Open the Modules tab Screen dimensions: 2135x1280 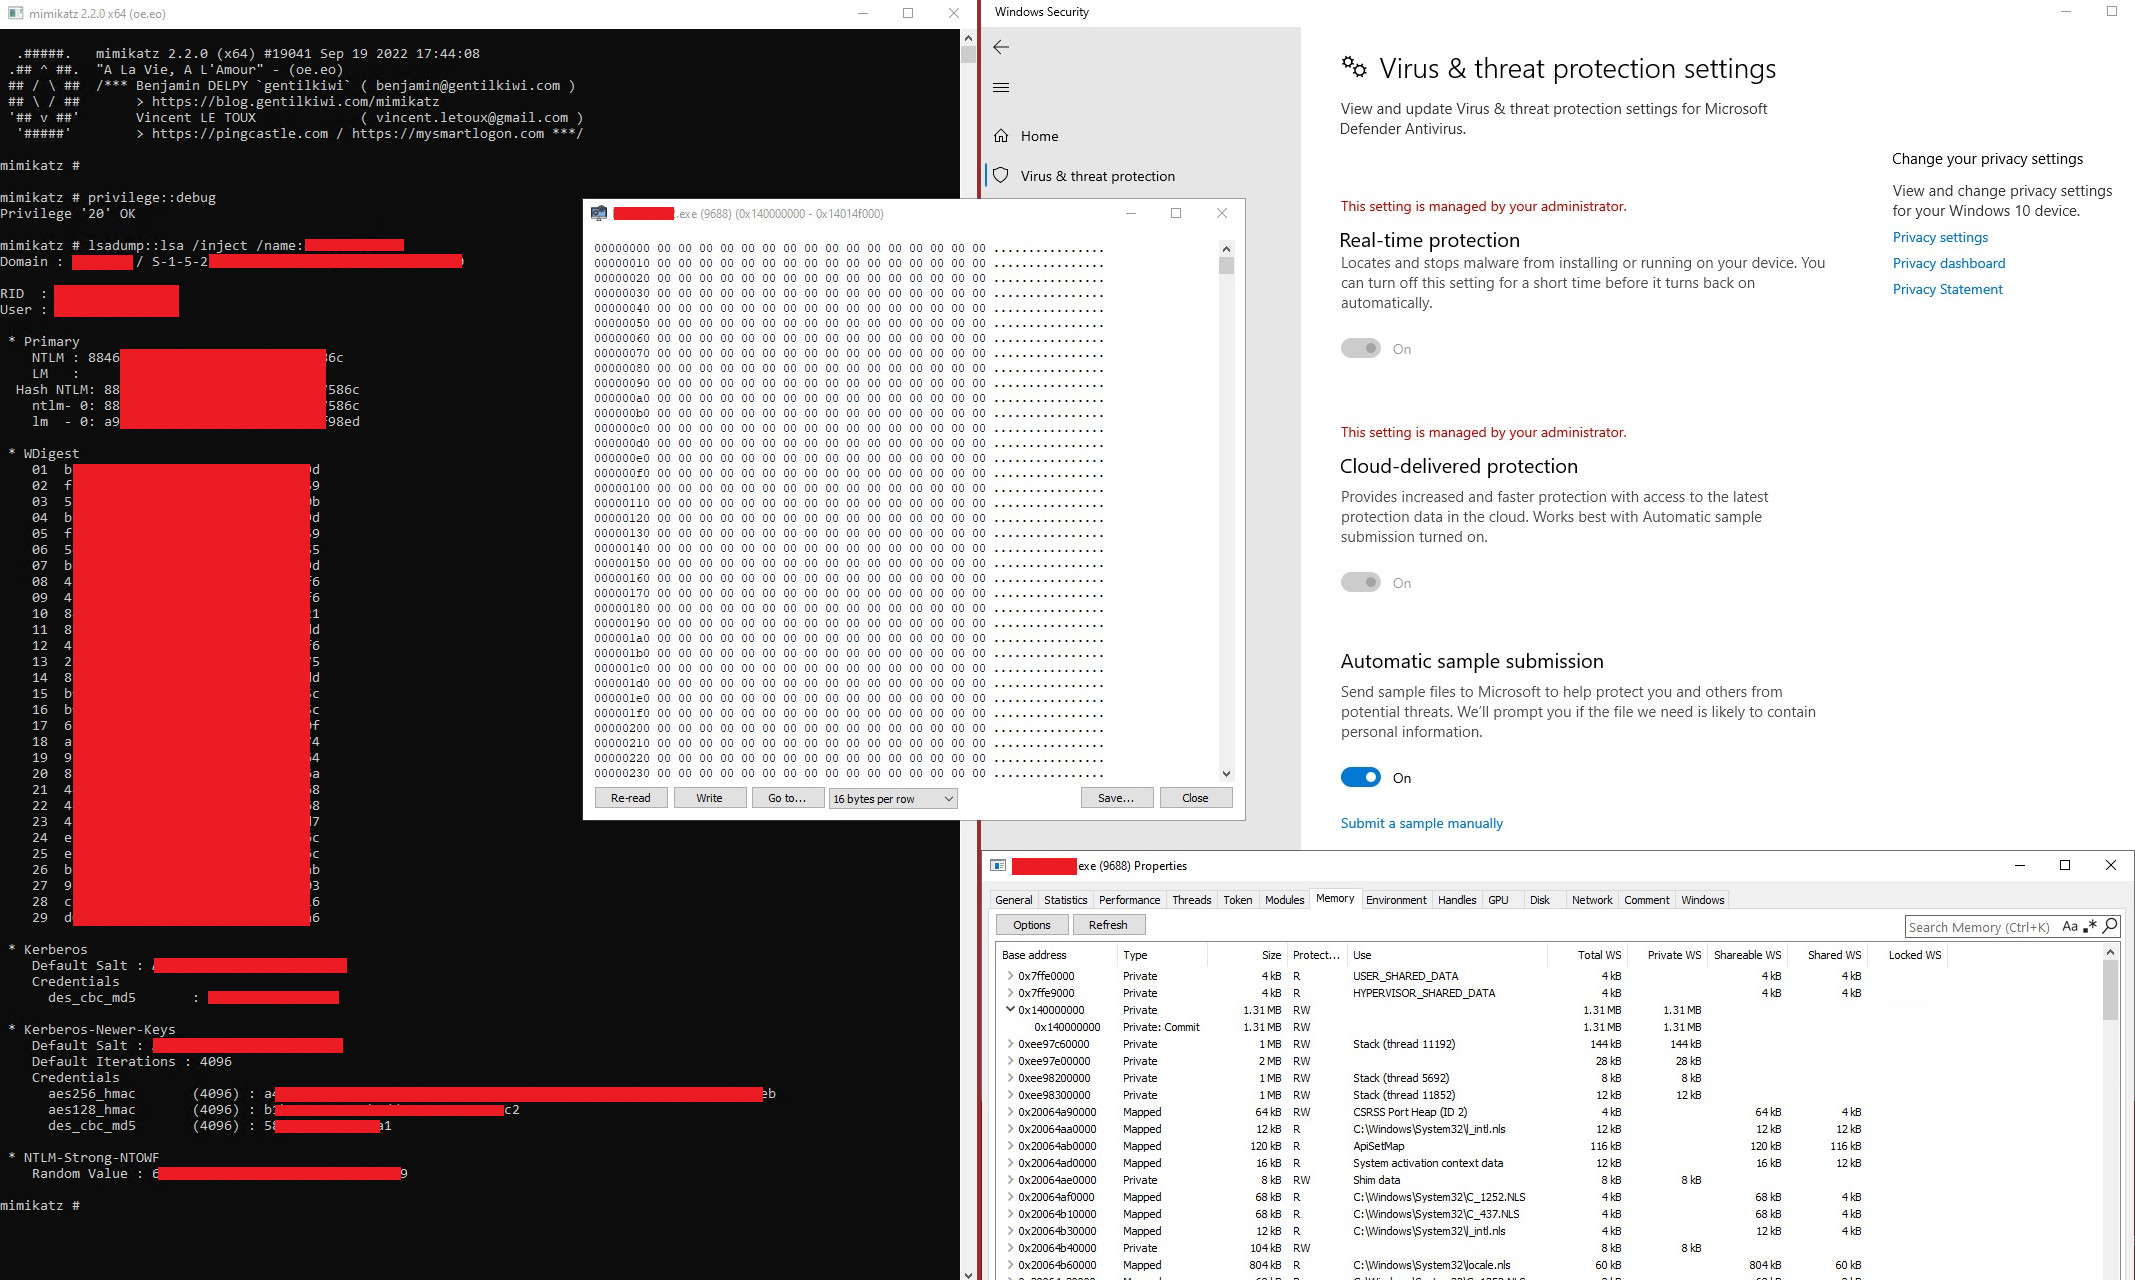click(x=1284, y=900)
